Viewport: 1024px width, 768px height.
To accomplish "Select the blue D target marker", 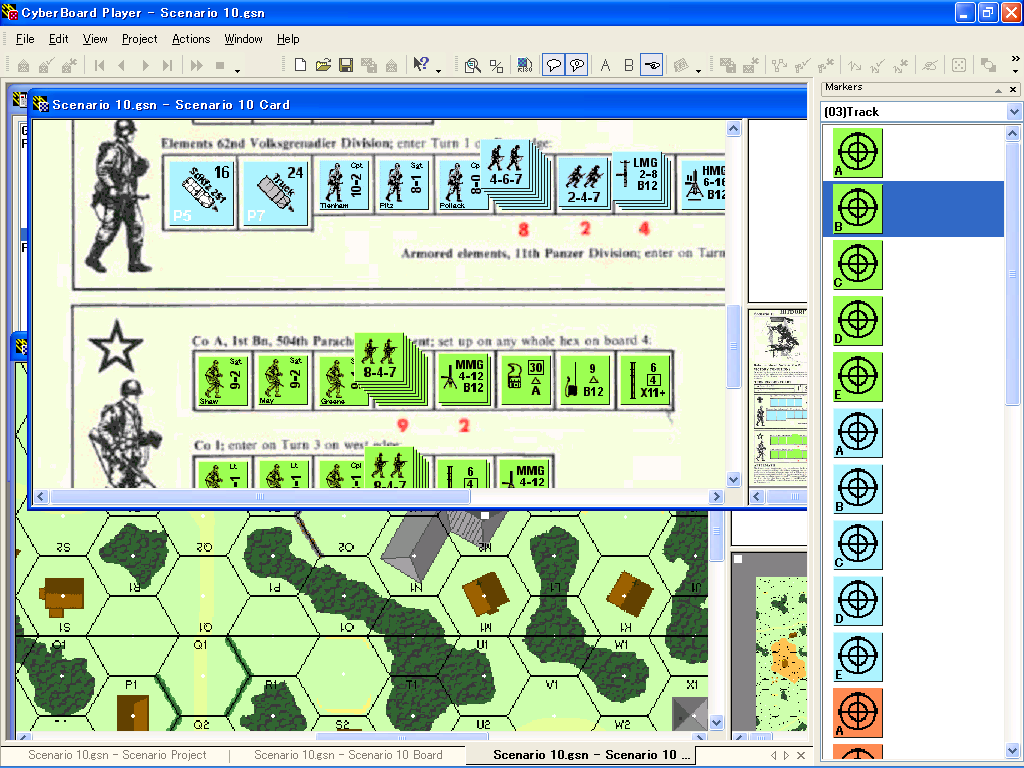I will 857,601.
